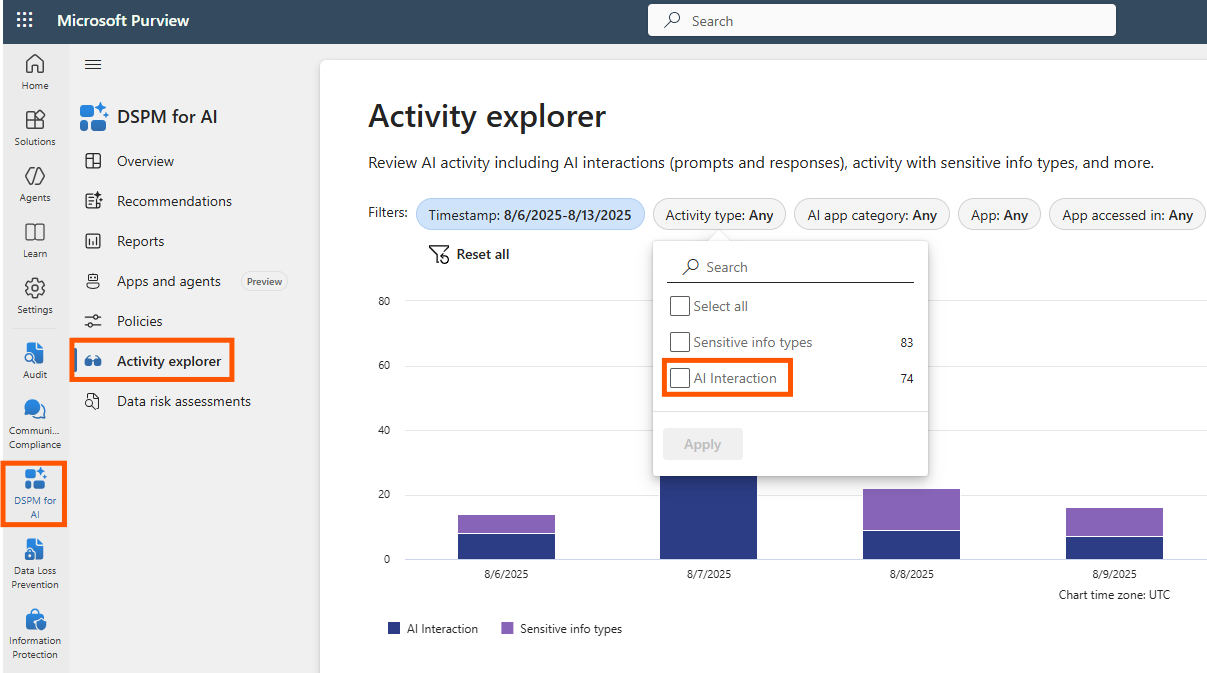Click the Chart time zone: UTC text
This screenshot has width=1207, height=673.
click(1114, 594)
